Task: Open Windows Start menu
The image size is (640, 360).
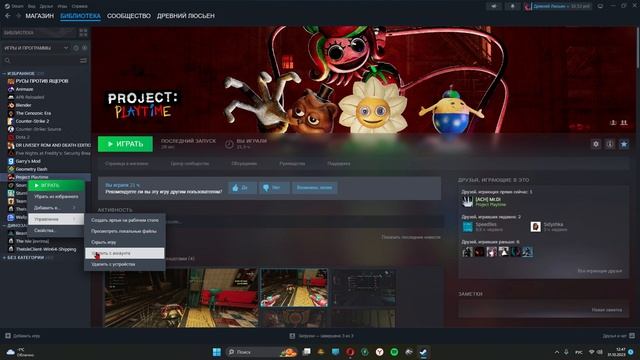Action: tap(217, 352)
